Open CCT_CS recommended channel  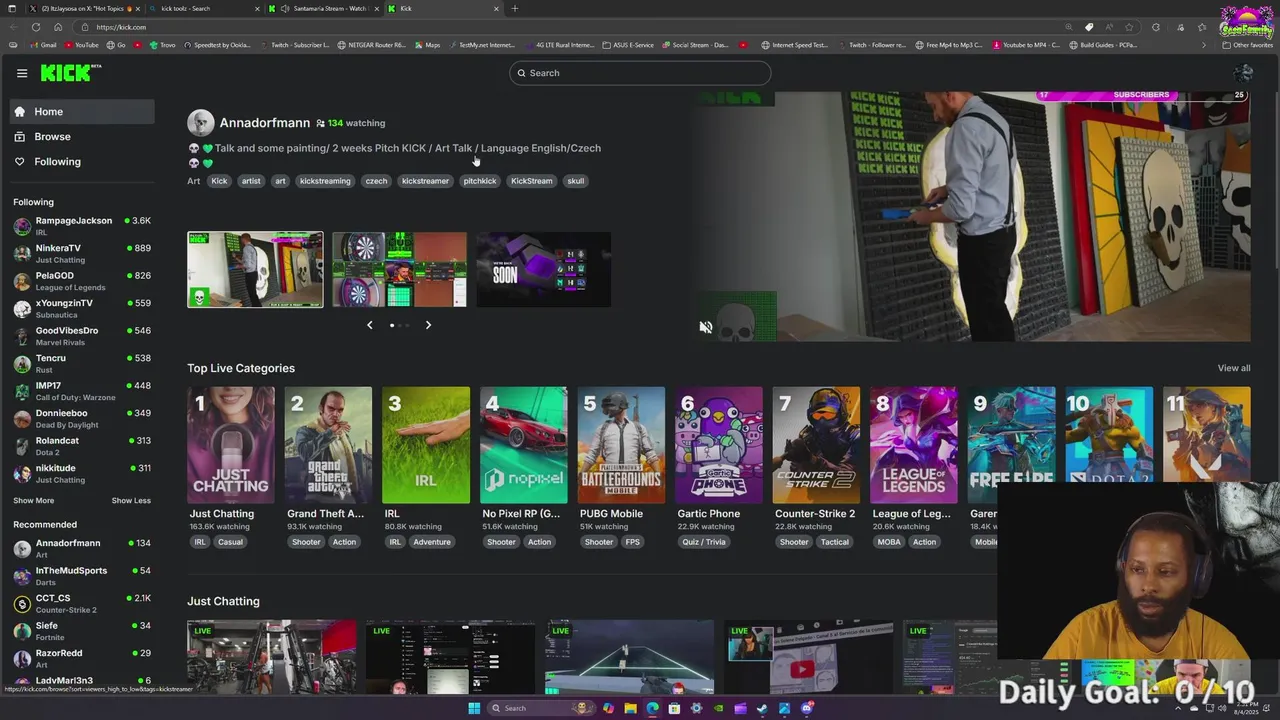click(x=82, y=604)
